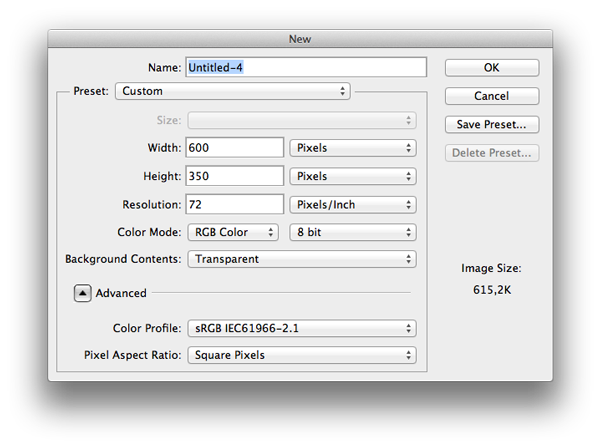Screen dimensions: 600x447
Task: Open the Color Profile sRGB dropdown
Action: coord(302,328)
